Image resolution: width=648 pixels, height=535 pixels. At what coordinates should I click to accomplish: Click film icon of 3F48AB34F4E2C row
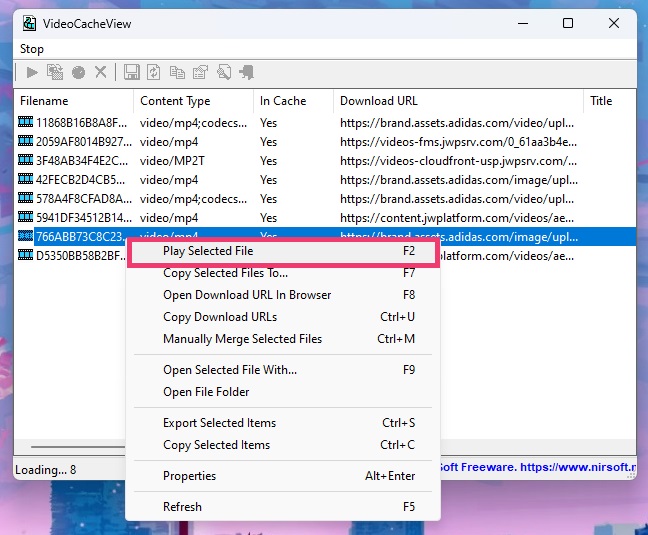[26, 160]
